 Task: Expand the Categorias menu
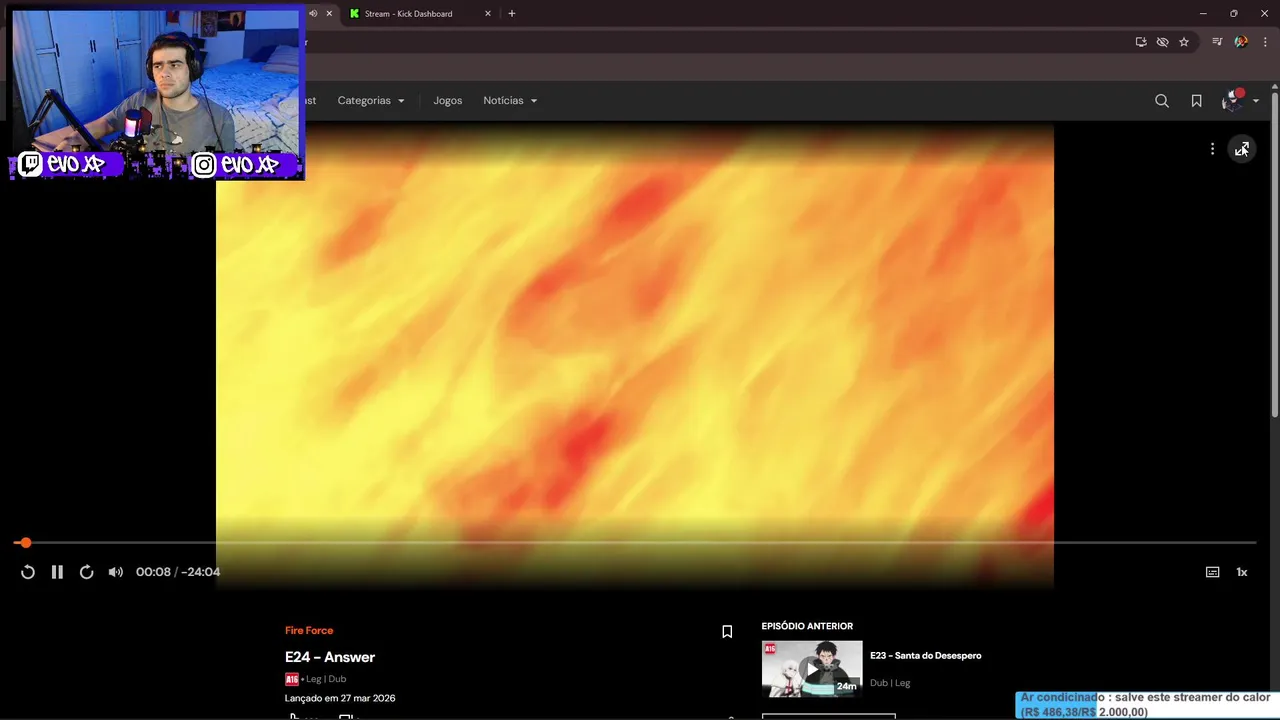[371, 101]
